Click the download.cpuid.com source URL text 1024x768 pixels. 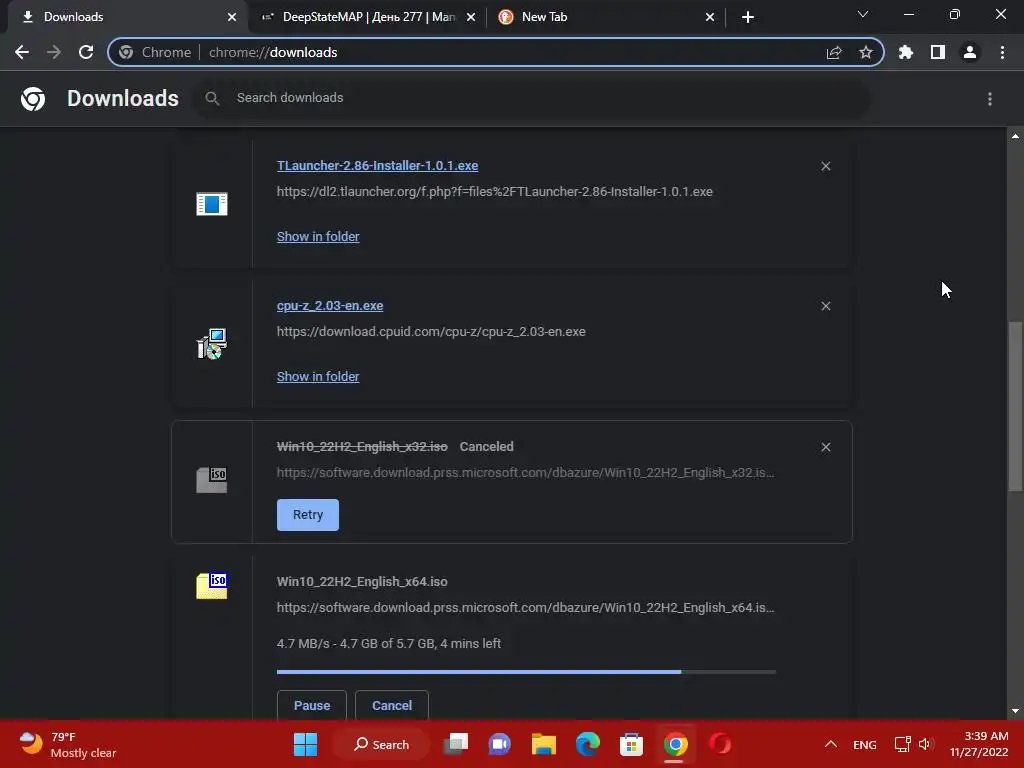(431, 332)
